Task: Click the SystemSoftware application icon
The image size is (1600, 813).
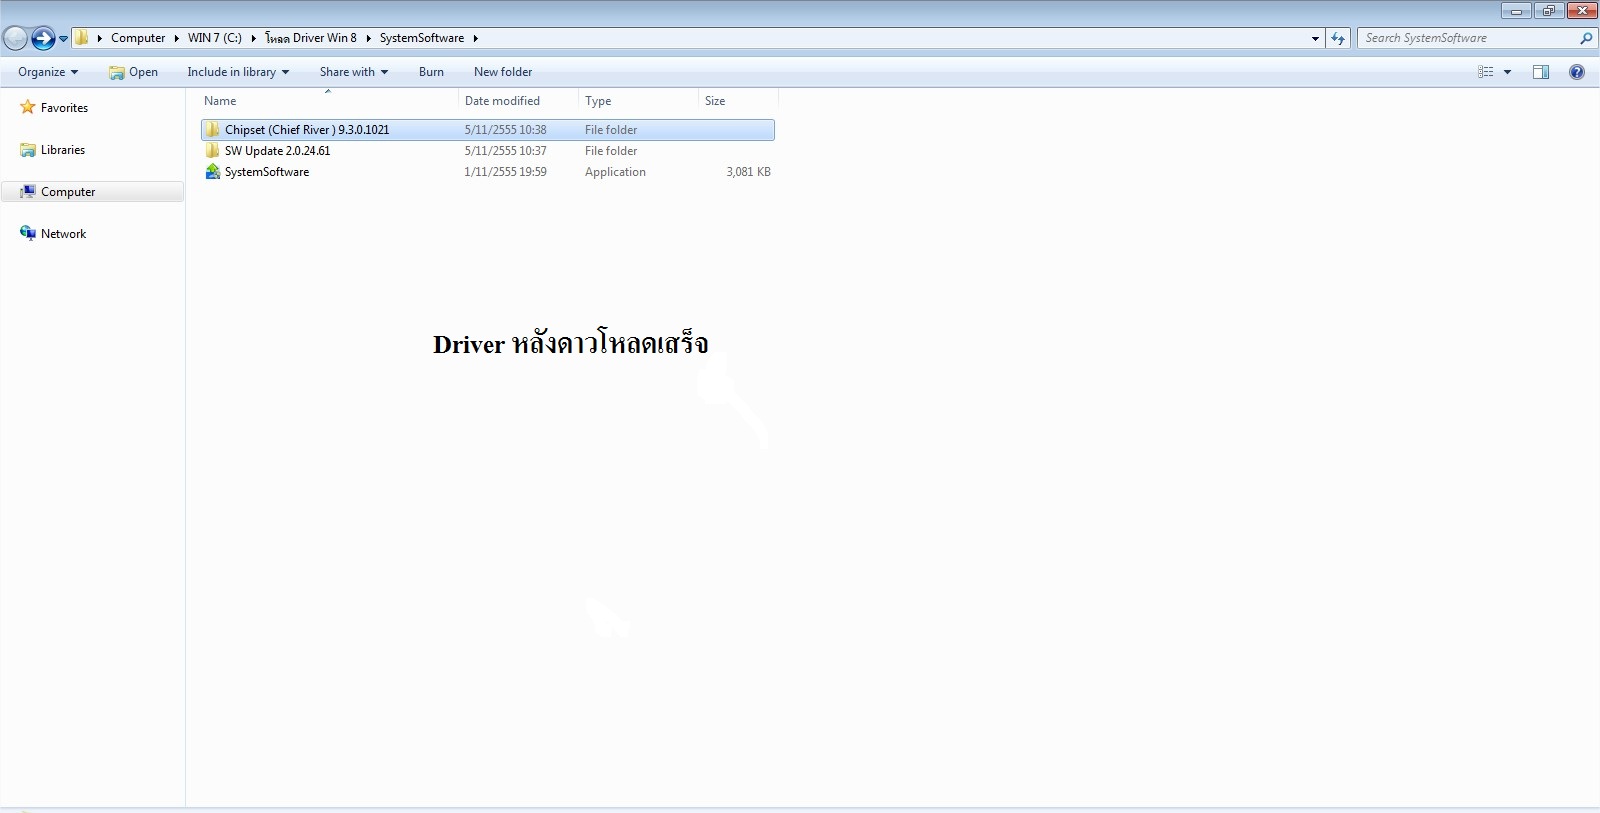Action: (212, 172)
